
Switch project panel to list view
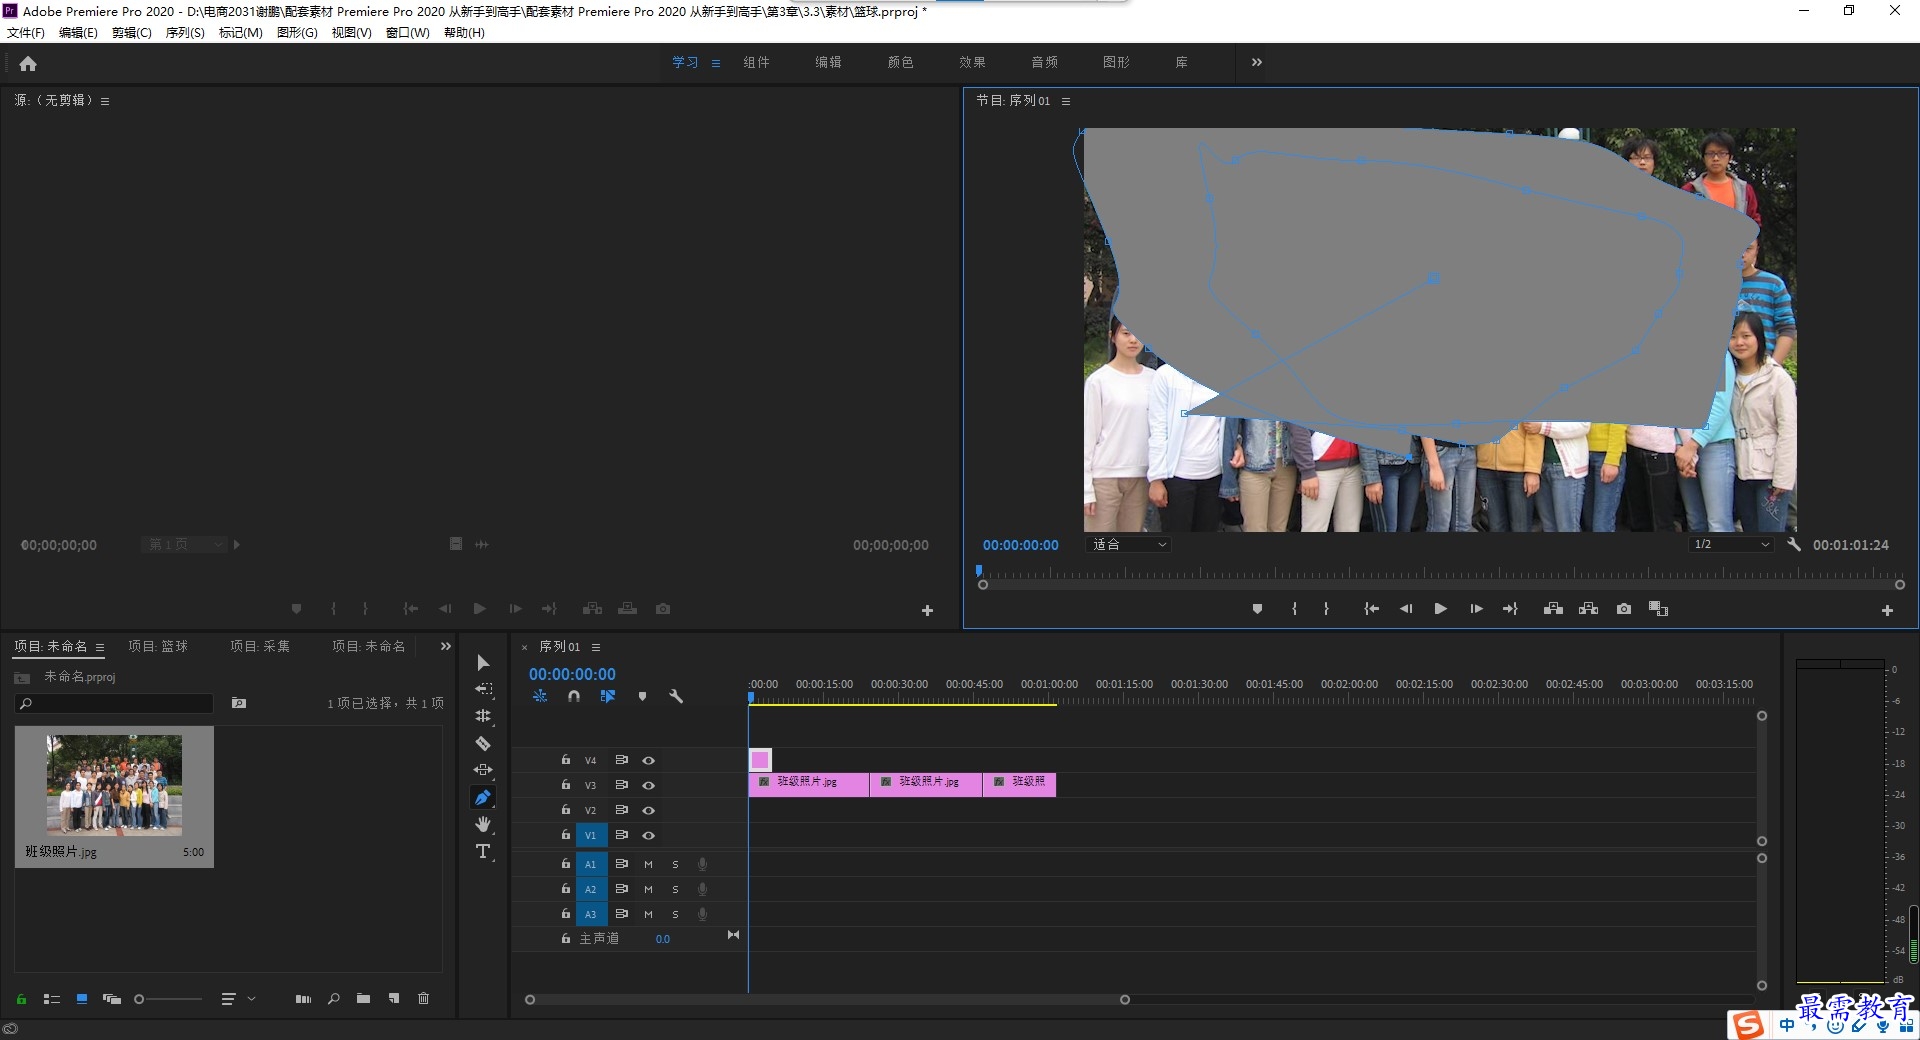tap(52, 998)
